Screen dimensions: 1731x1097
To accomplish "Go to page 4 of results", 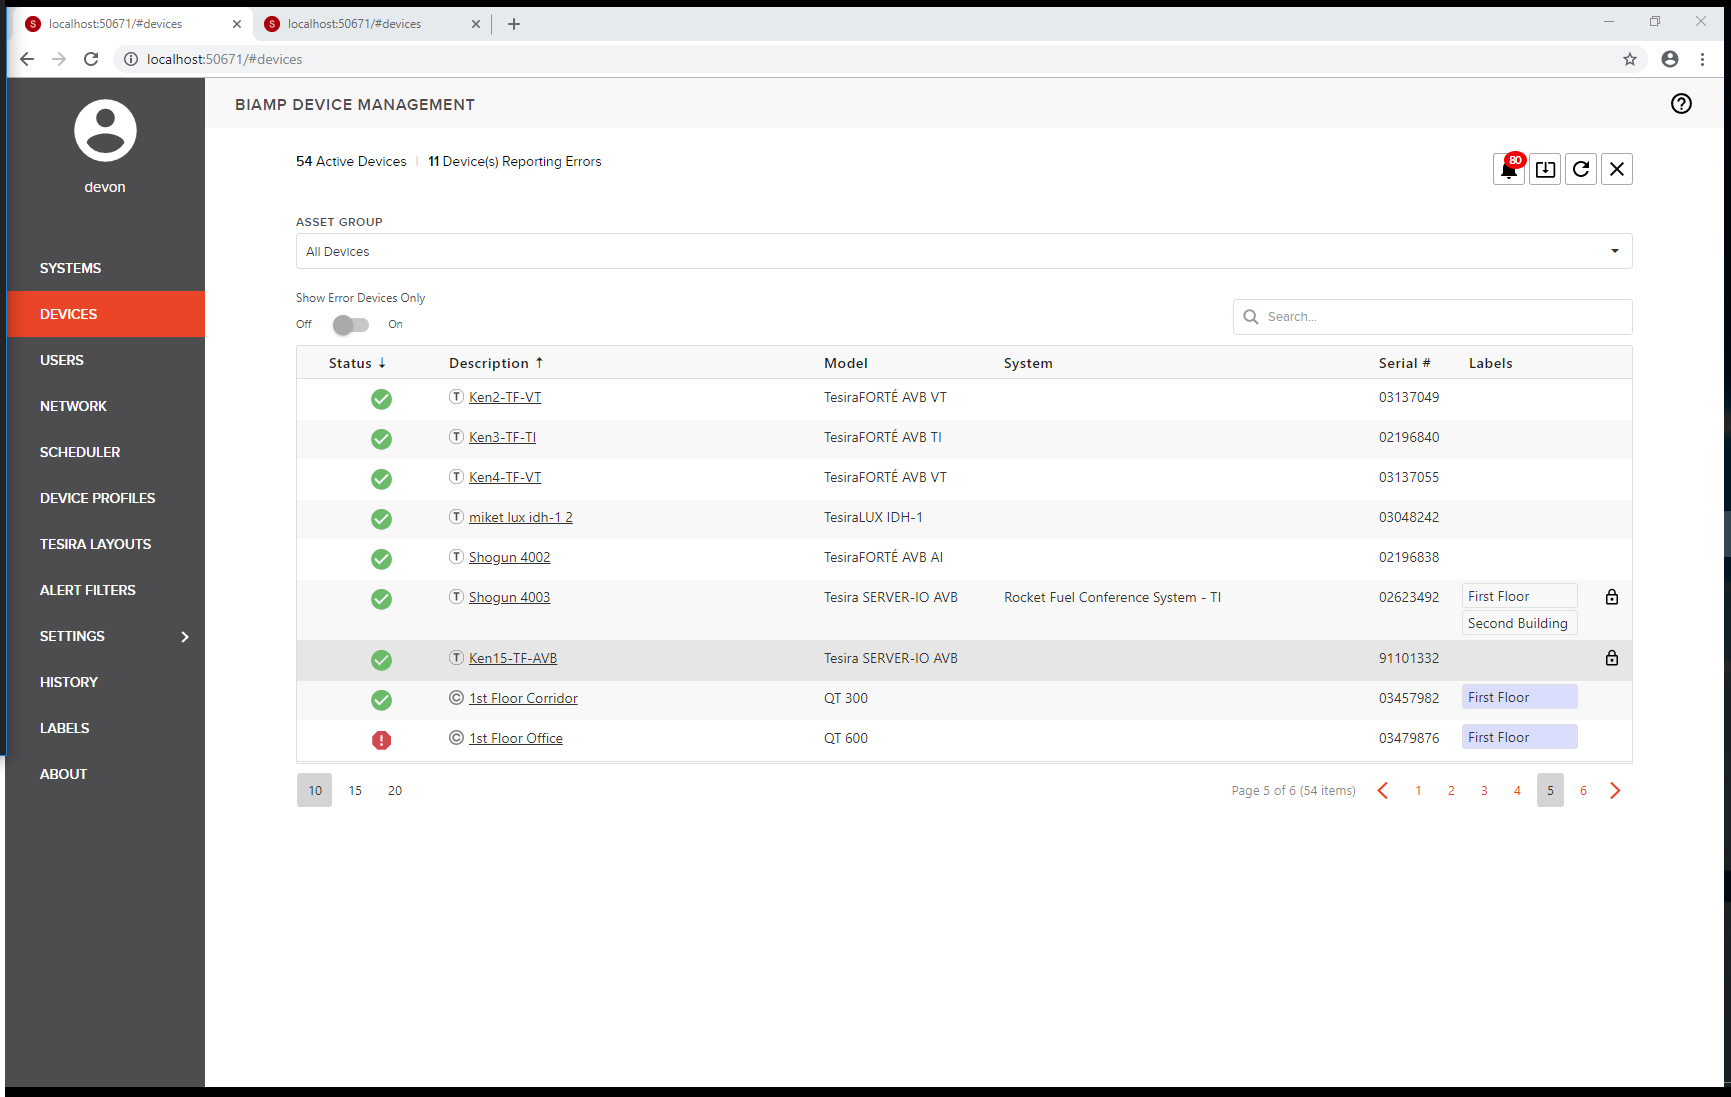I will pos(1517,791).
